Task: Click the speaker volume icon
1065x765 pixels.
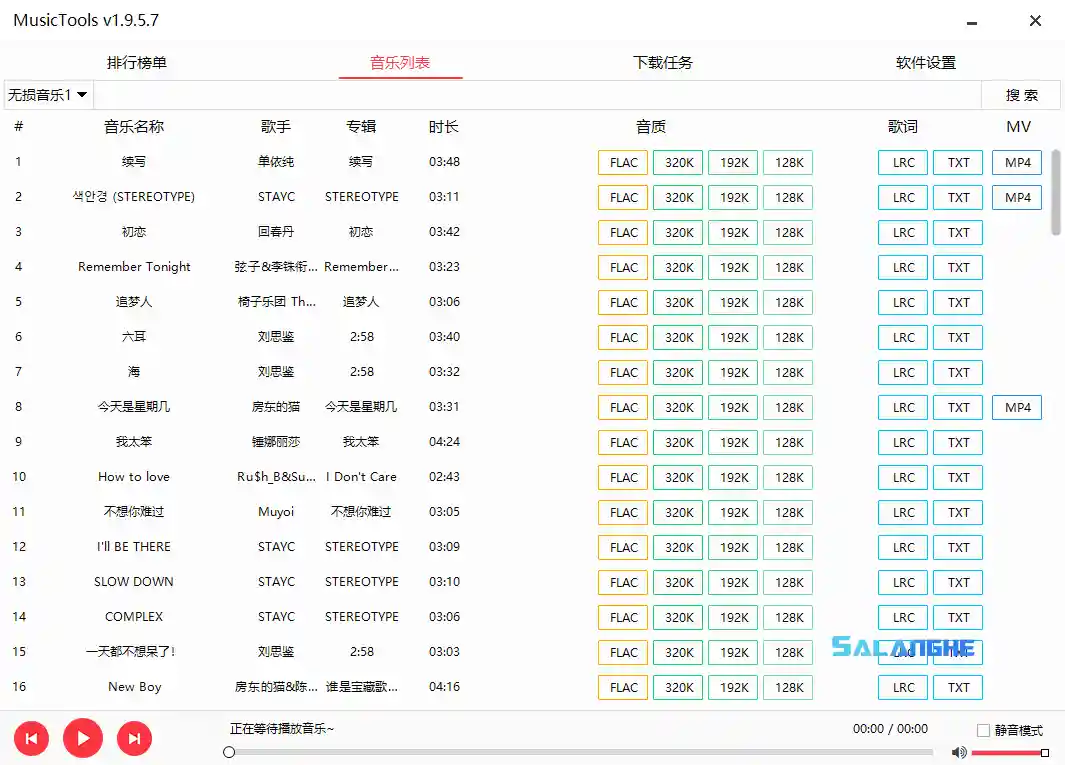Action: [x=959, y=752]
